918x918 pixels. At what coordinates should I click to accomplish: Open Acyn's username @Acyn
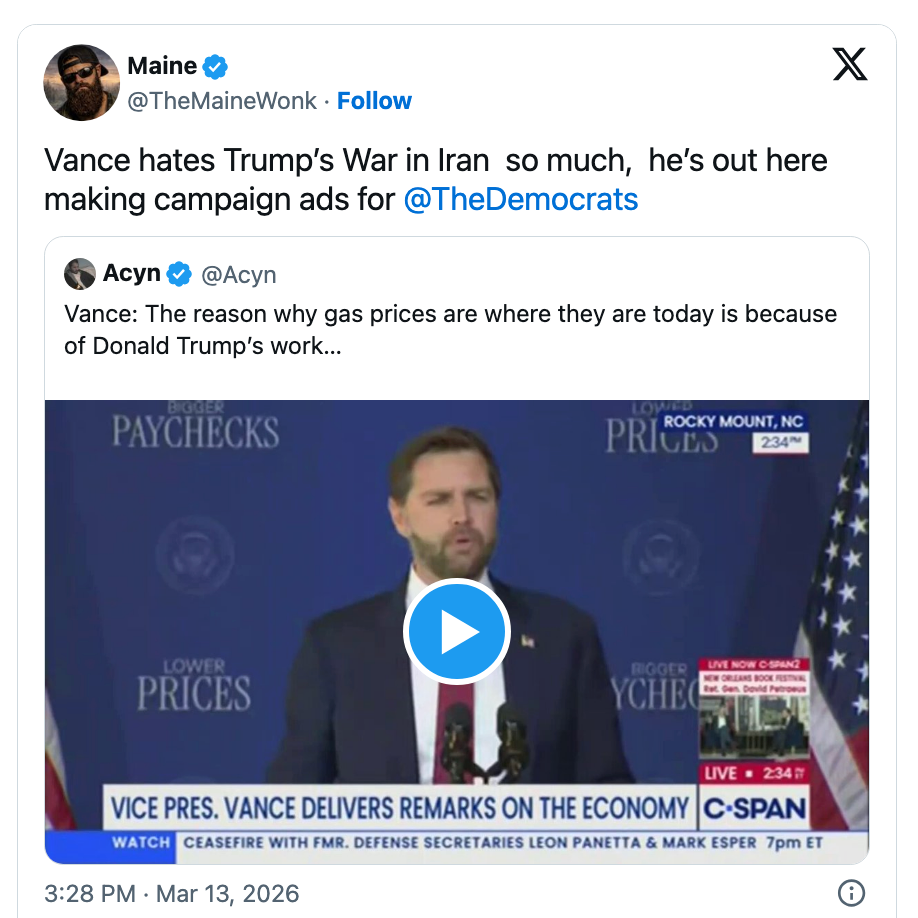(x=239, y=273)
